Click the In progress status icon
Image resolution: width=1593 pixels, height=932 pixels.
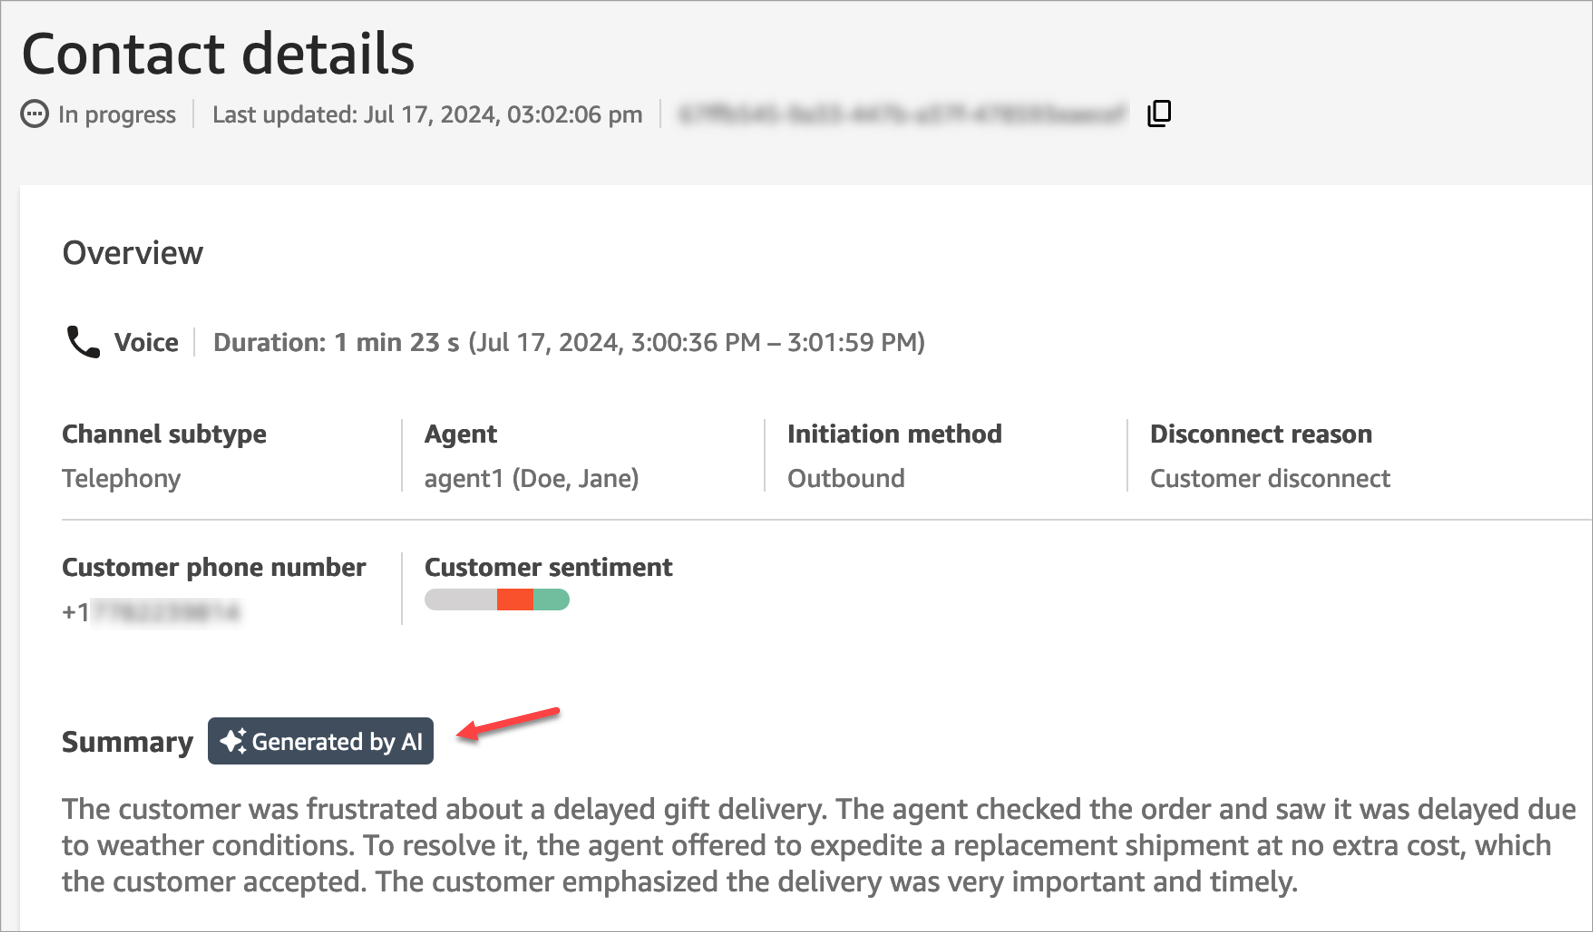click(x=34, y=114)
